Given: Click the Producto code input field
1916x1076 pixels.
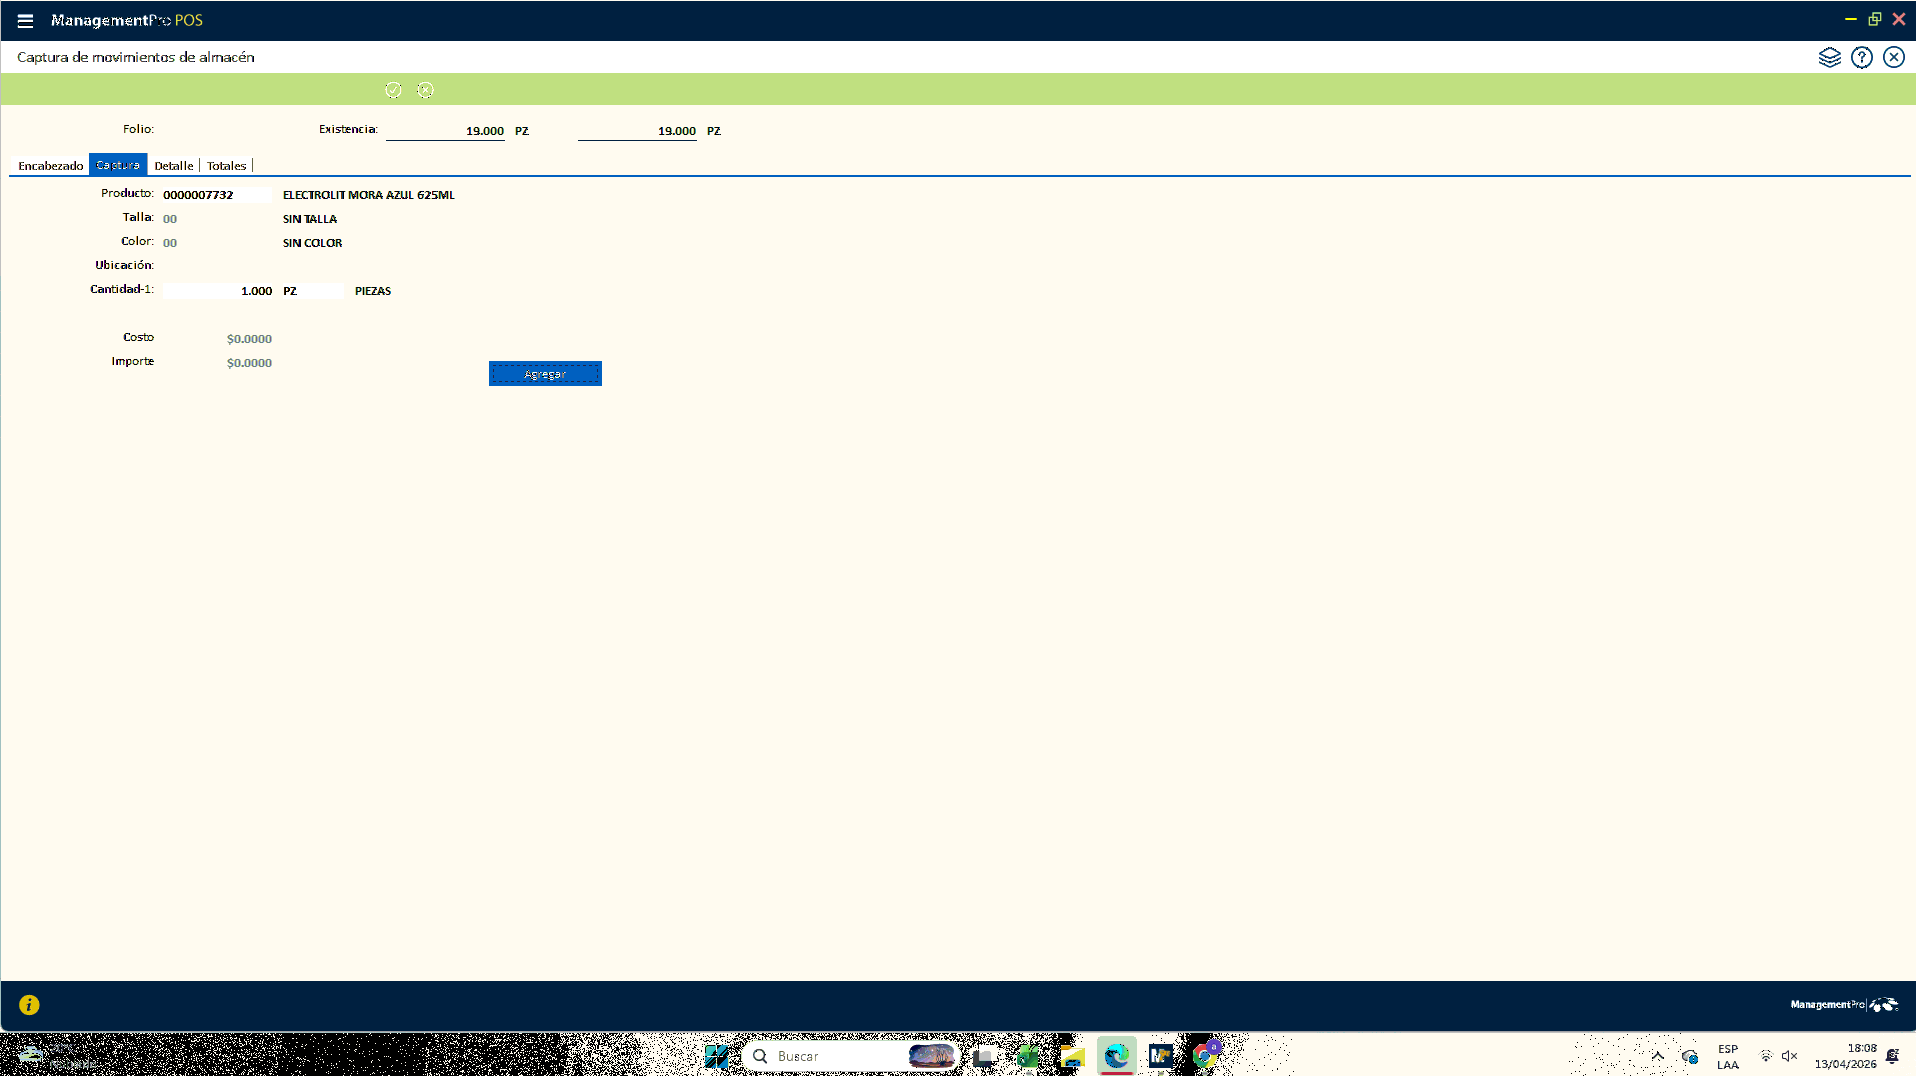Looking at the screenshot, I should pyautogui.click(x=215, y=195).
